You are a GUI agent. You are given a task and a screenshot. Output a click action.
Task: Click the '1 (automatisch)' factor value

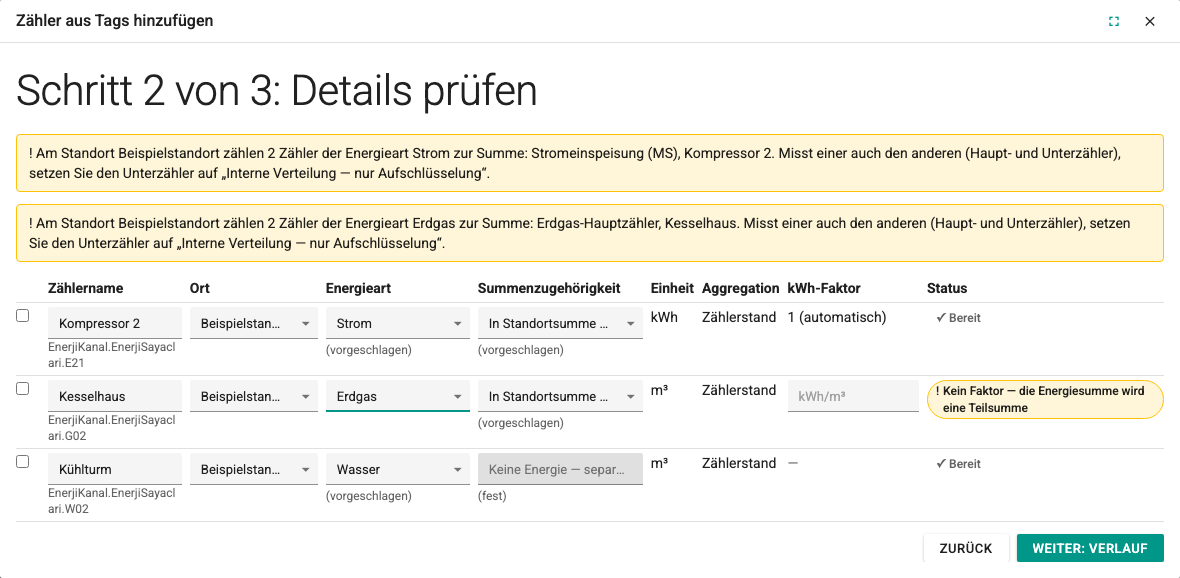tap(837, 318)
